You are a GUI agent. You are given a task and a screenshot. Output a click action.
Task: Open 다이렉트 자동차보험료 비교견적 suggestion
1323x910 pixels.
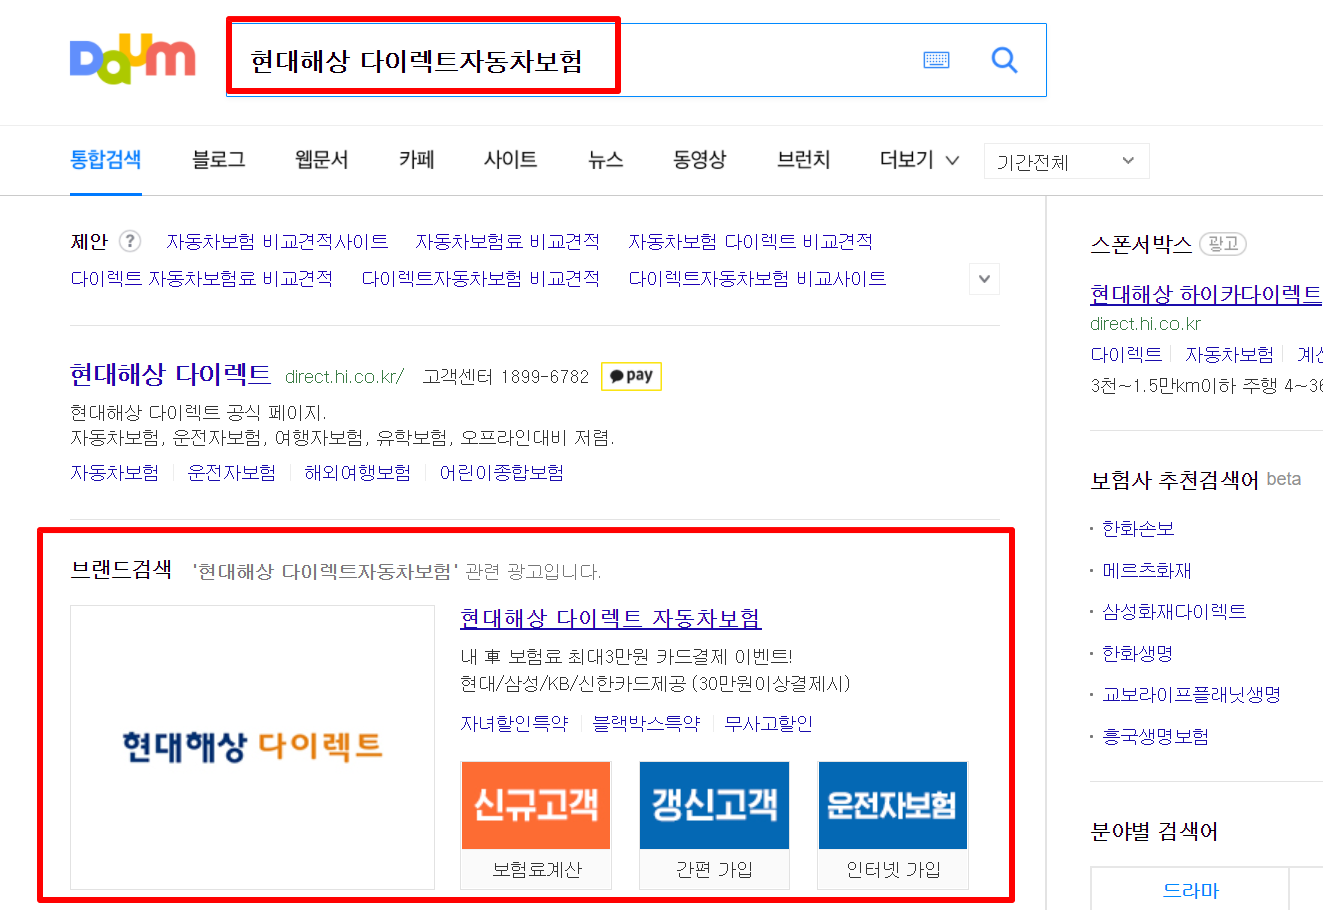(x=201, y=279)
